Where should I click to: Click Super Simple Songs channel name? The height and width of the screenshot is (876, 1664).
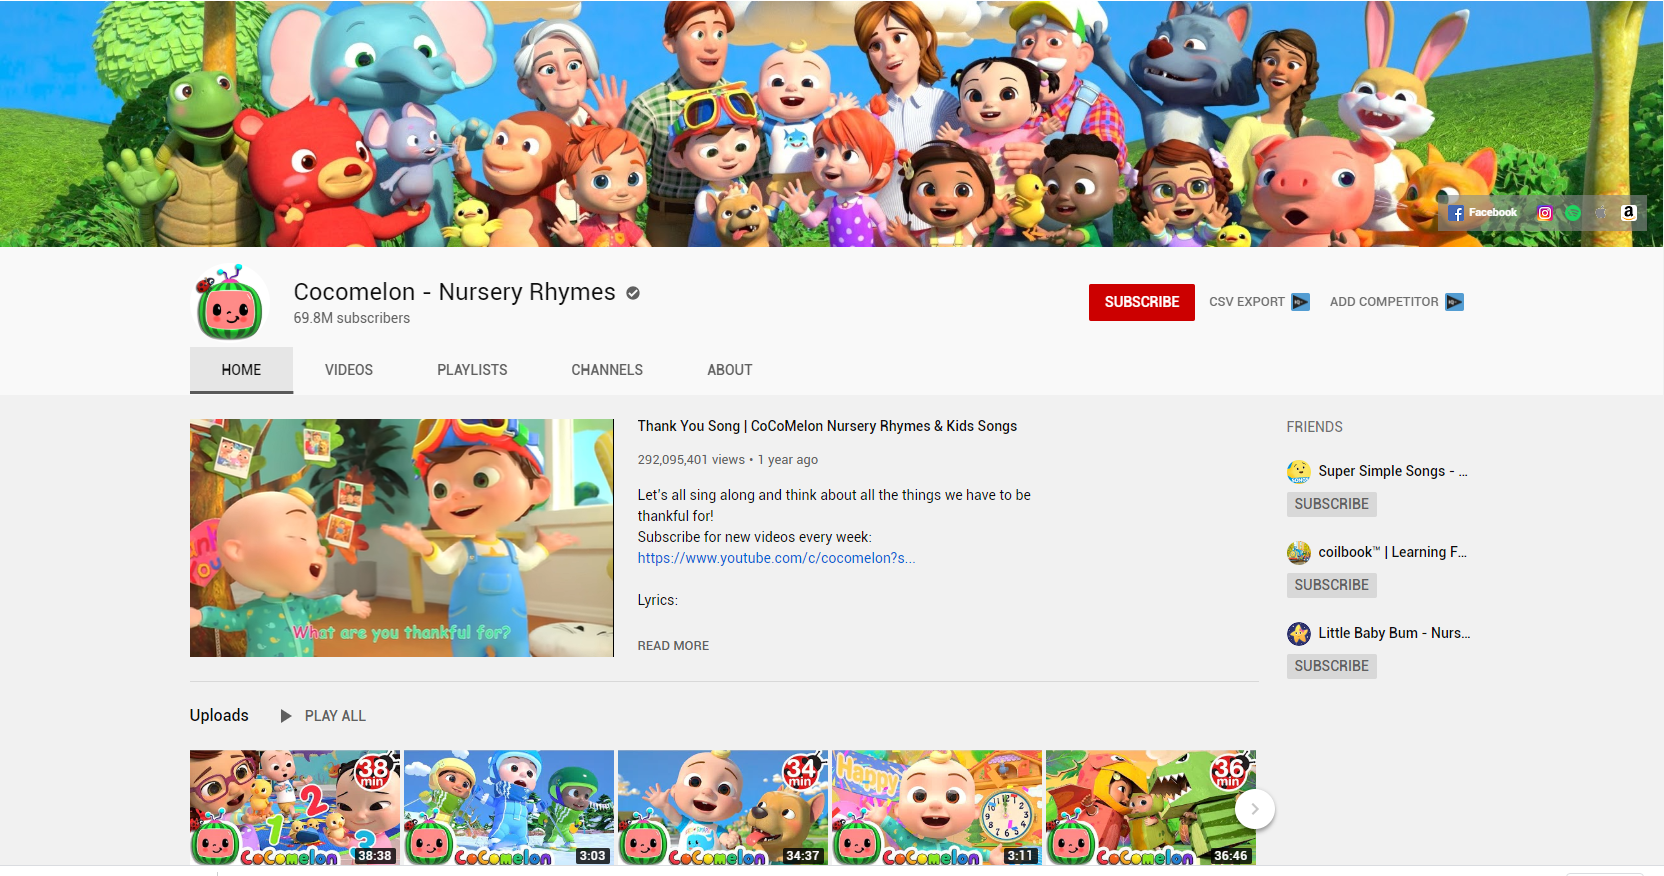coord(1393,471)
